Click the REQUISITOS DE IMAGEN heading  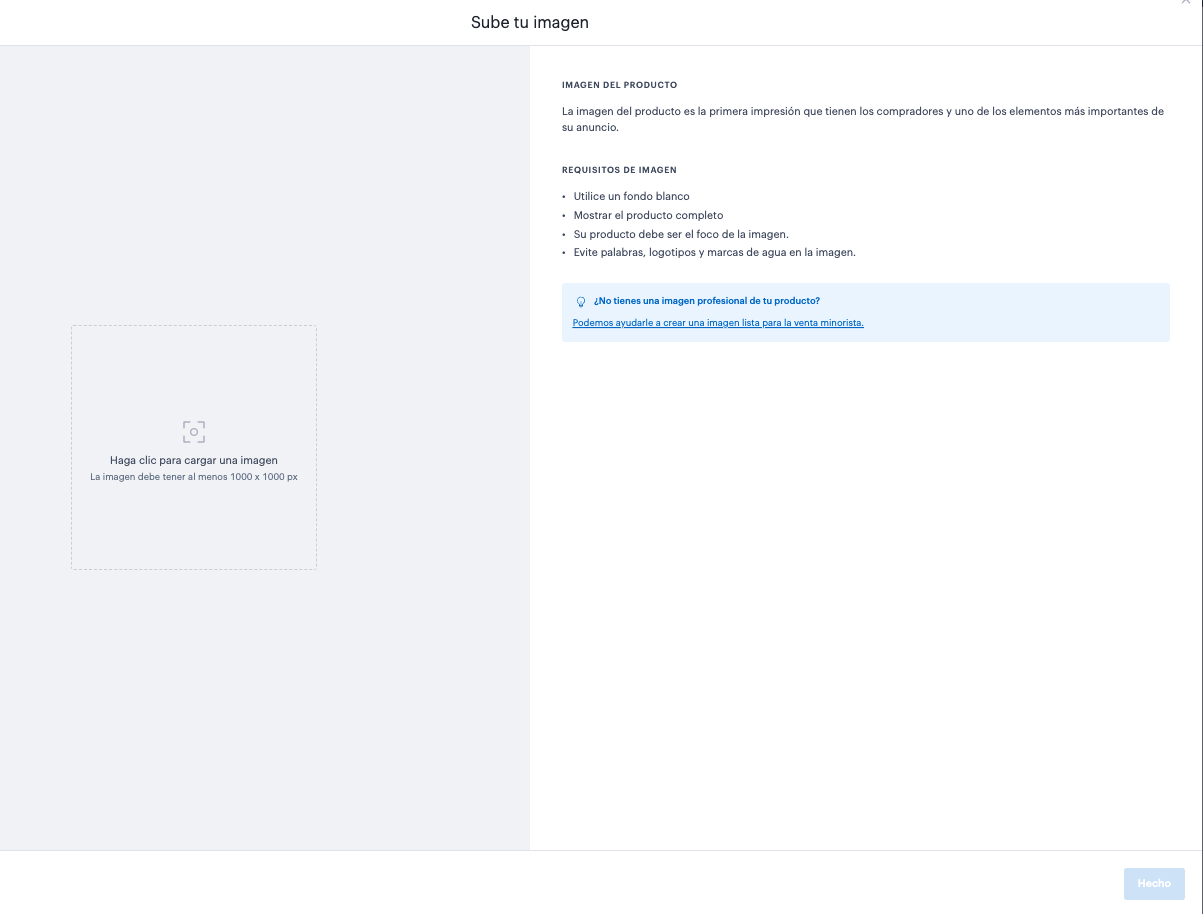(619, 170)
